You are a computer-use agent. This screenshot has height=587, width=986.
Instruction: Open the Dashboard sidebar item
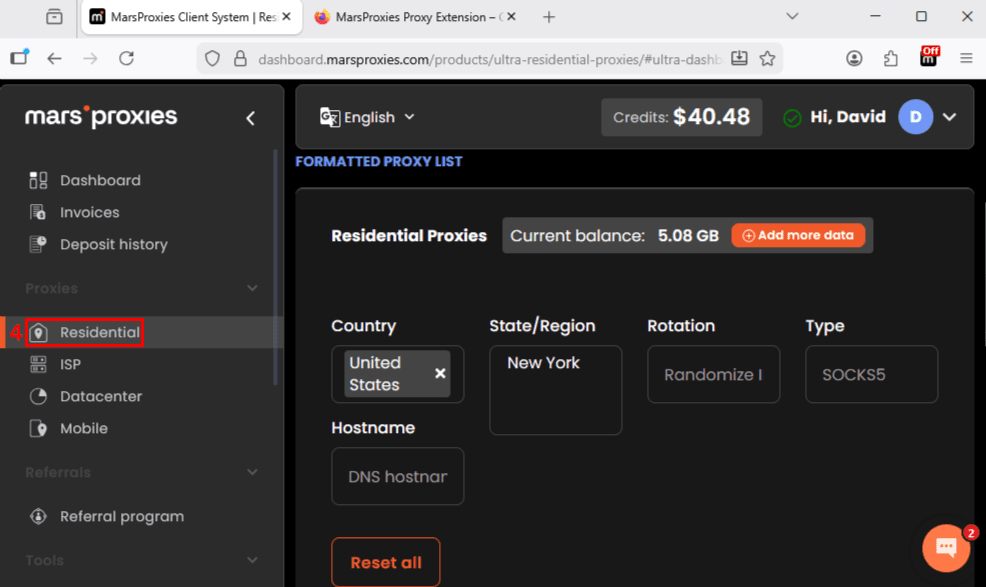[85, 181]
